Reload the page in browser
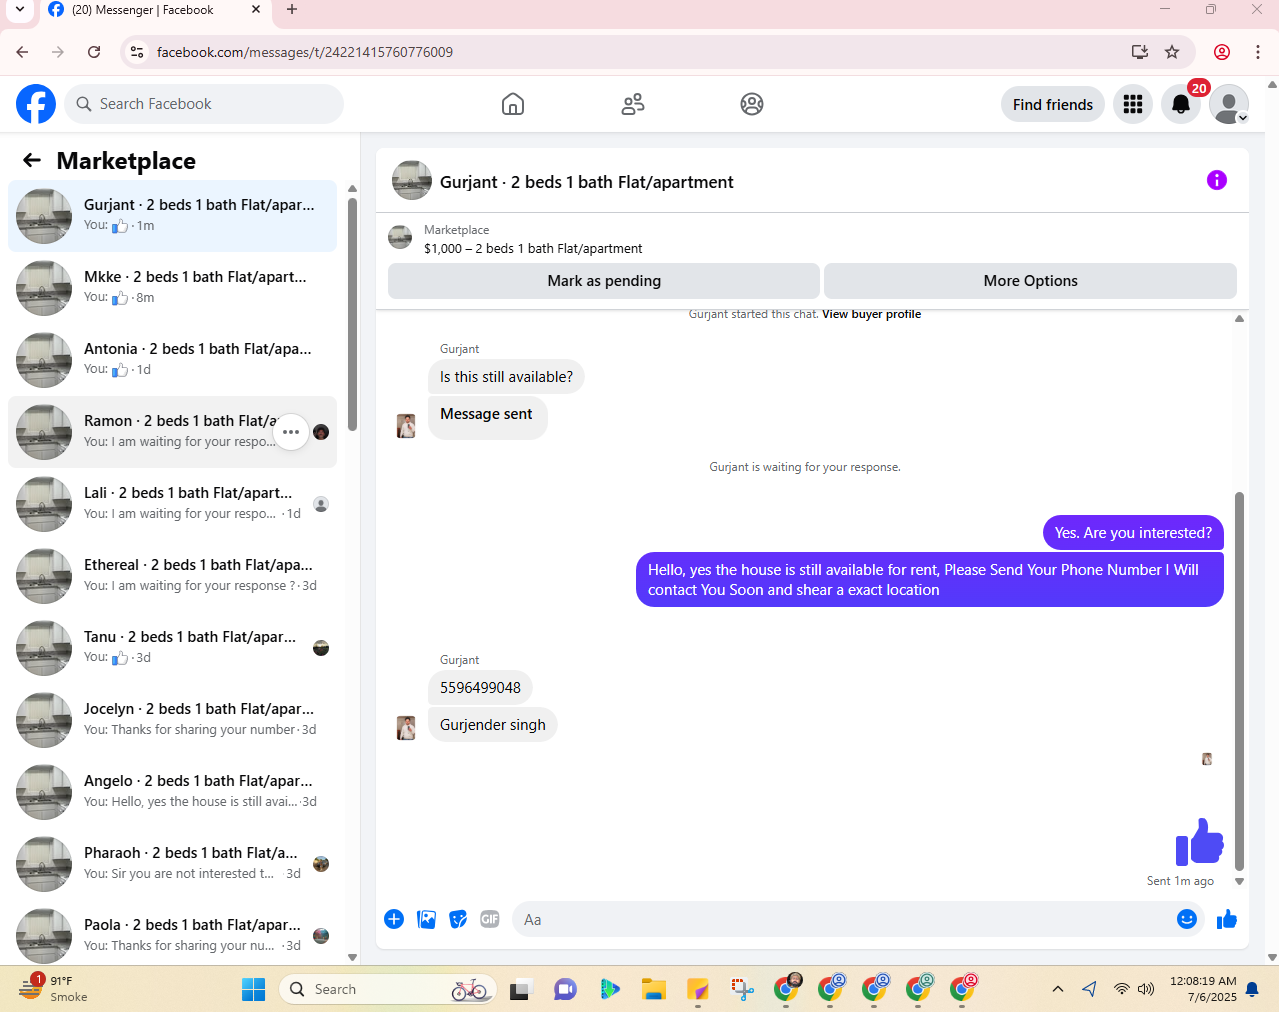1279x1012 pixels. point(94,52)
